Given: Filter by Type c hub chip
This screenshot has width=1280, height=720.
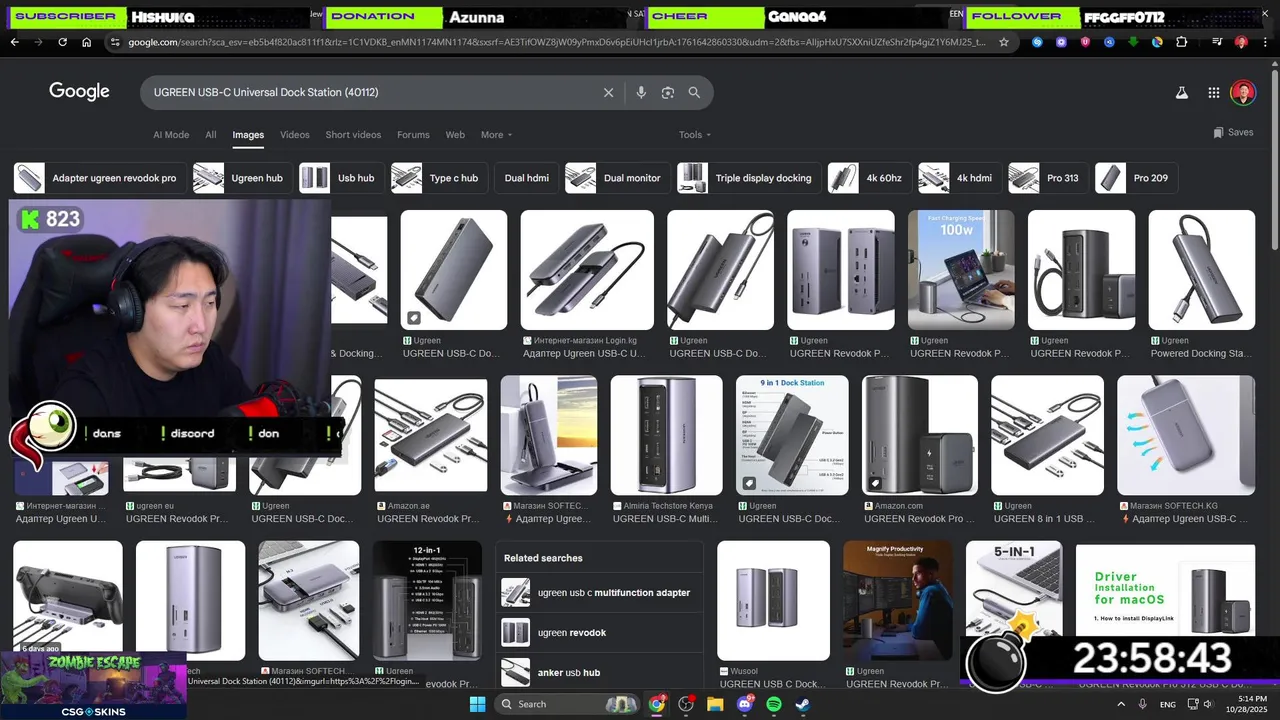Looking at the screenshot, I should tap(439, 178).
